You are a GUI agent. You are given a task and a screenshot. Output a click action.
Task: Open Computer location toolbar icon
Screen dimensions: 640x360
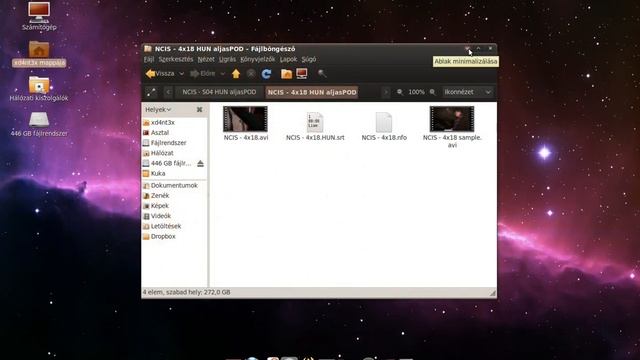(x=302, y=74)
